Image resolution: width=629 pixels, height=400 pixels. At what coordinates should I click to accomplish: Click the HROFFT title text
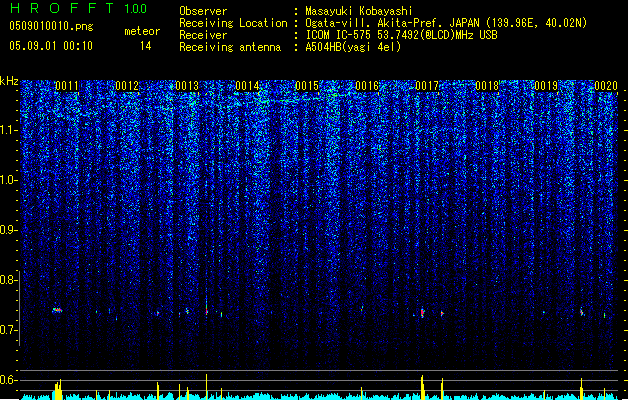[61, 8]
